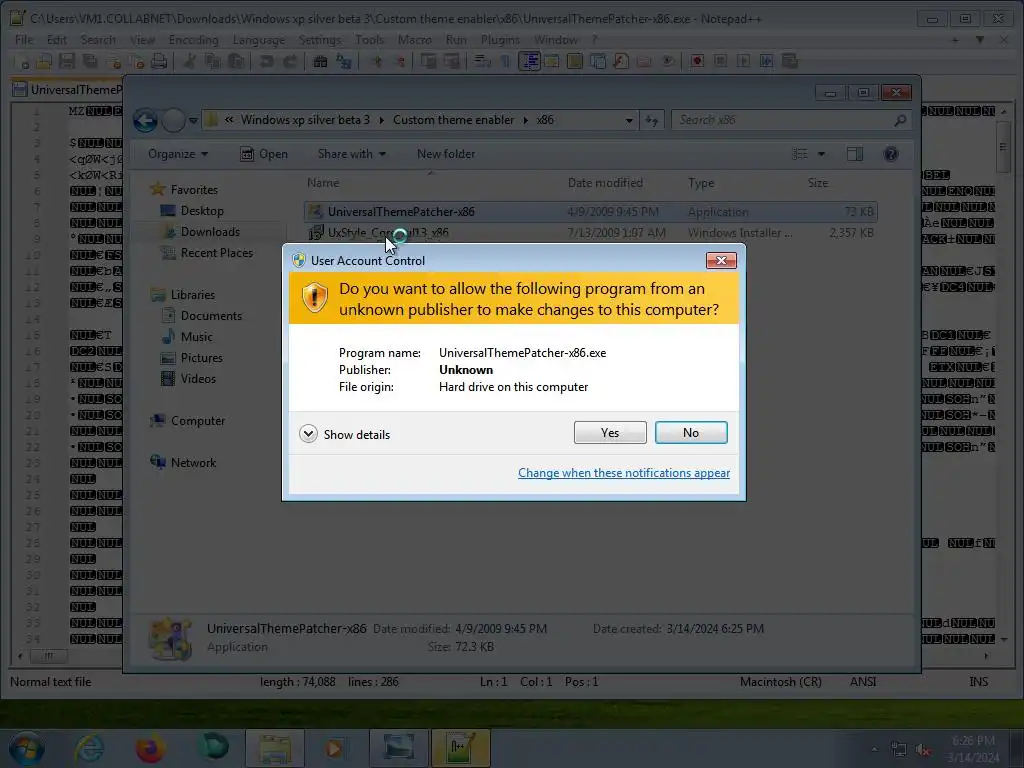Open the File menu in Notepad++

point(24,40)
